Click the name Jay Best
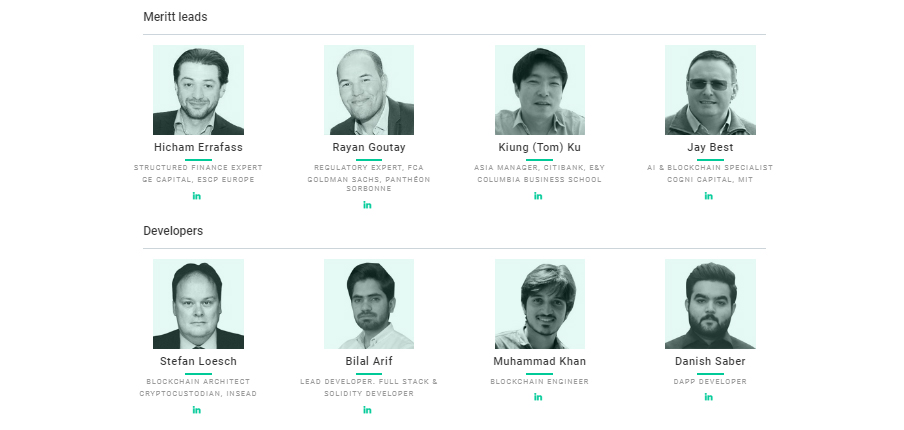904x430 pixels. [710, 147]
